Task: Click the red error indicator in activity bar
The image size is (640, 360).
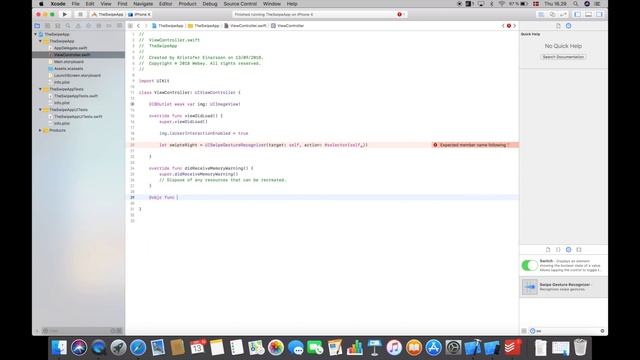Action: pyautogui.click(x=400, y=14)
